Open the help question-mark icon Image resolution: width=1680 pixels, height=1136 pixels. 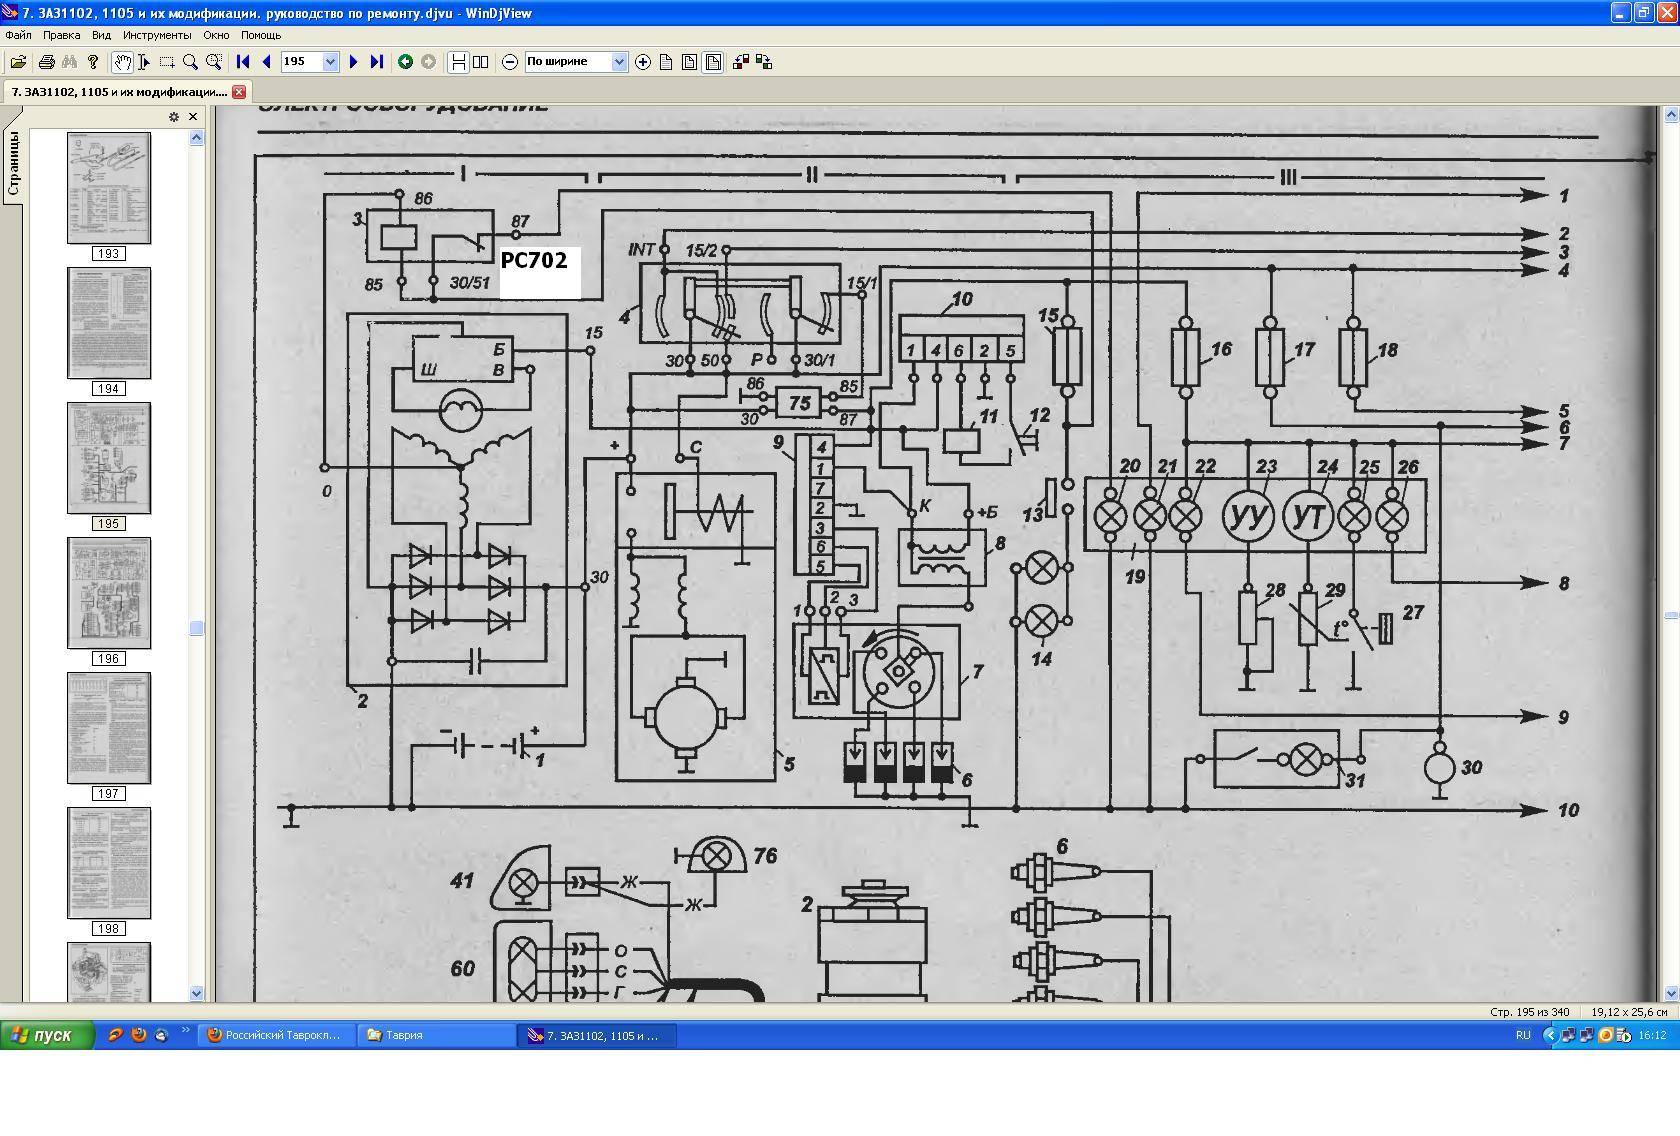point(93,62)
